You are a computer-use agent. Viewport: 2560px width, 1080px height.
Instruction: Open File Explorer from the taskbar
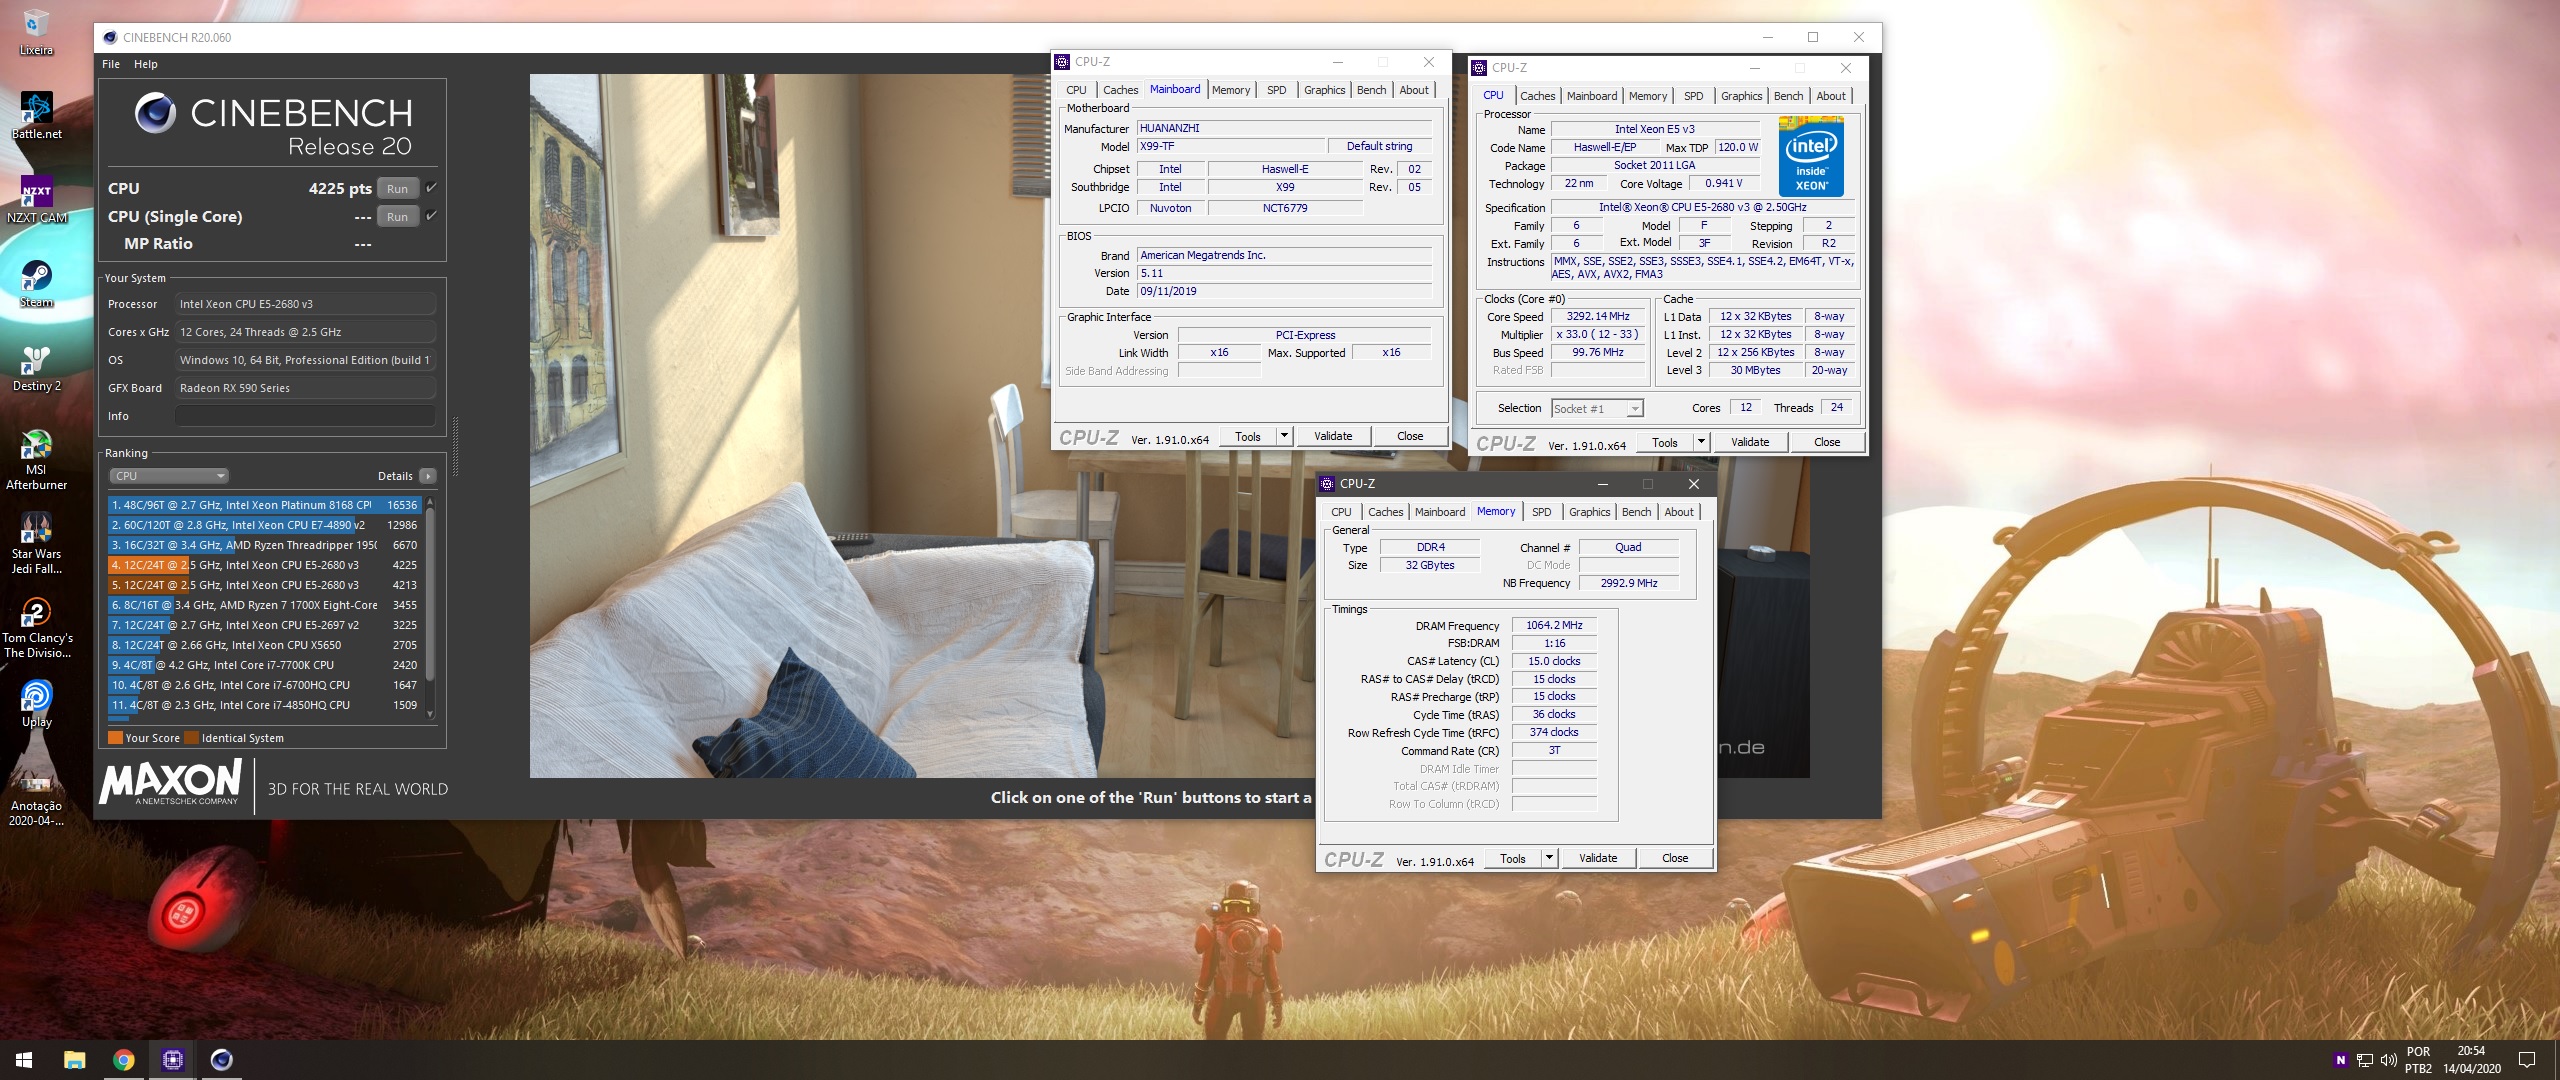coord(74,1060)
